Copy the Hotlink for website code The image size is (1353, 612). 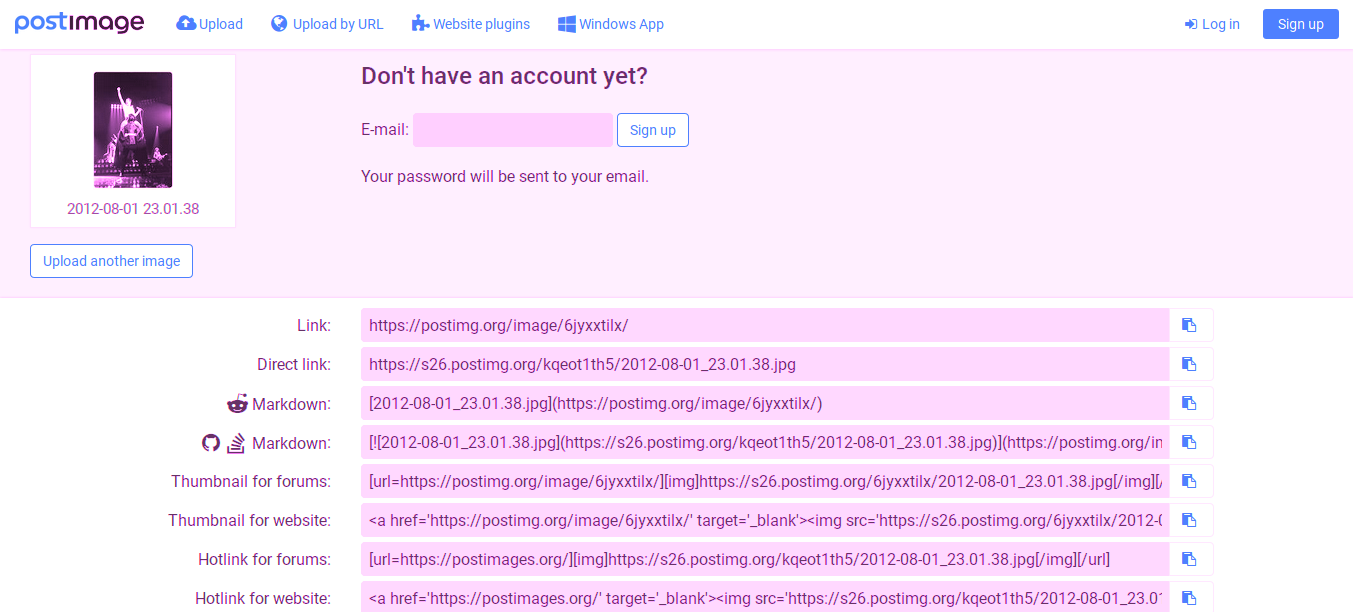pos(1190,598)
